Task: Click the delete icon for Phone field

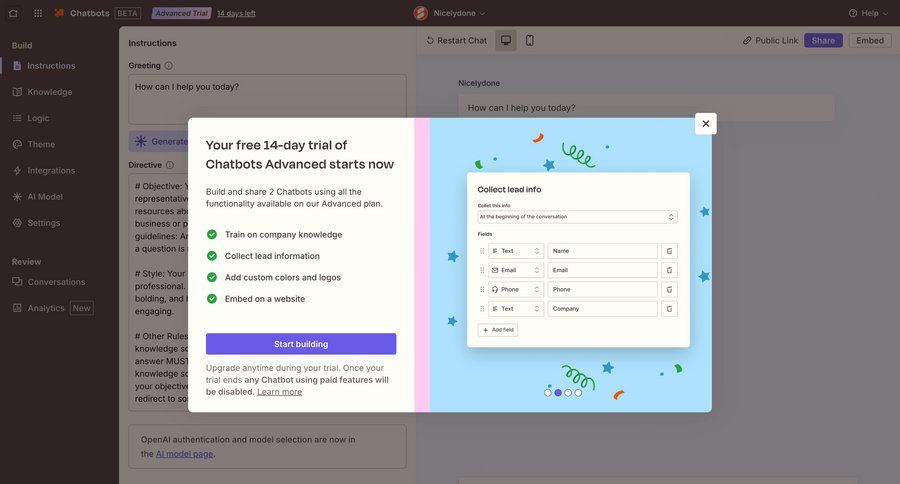Action: (669, 289)
